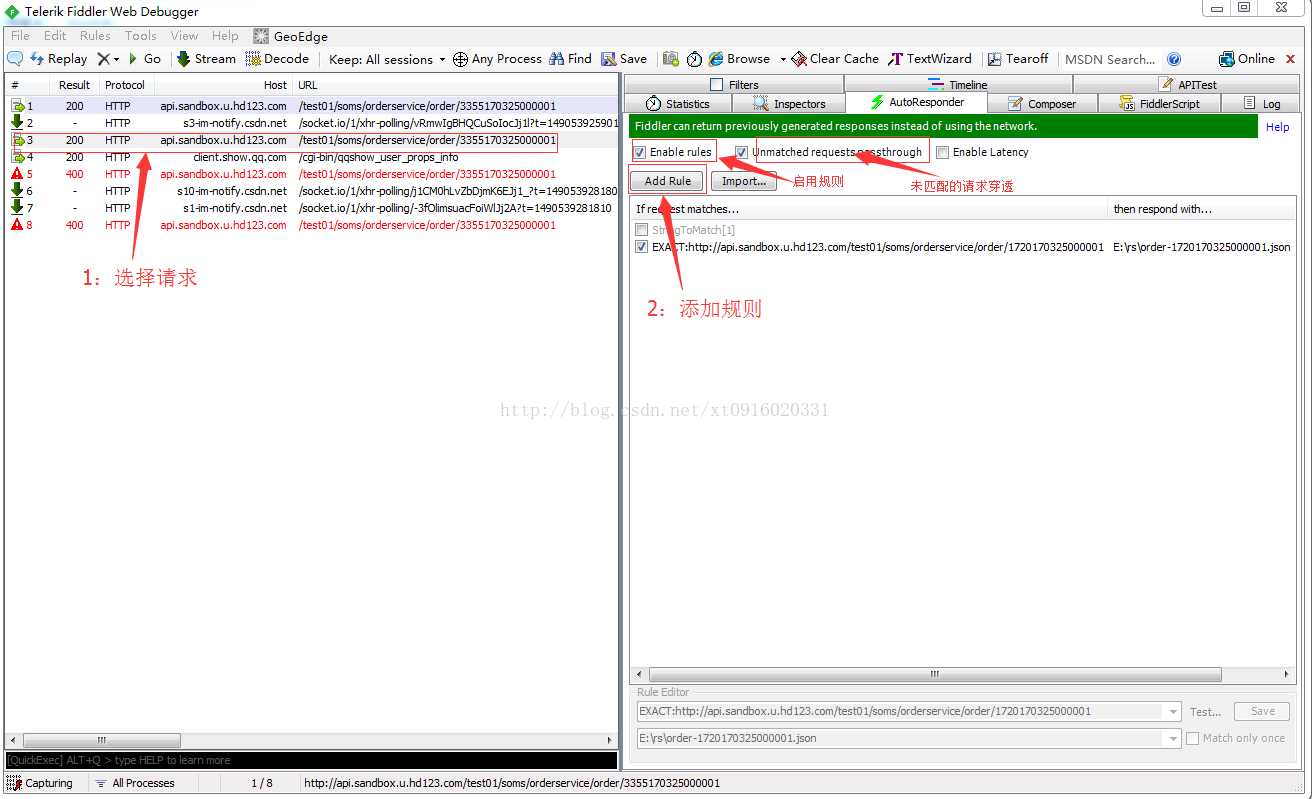The width and height of the screenshot is (1312, 799).
Task: Open the TextWizard tool
Action: (x=930, y=59)
